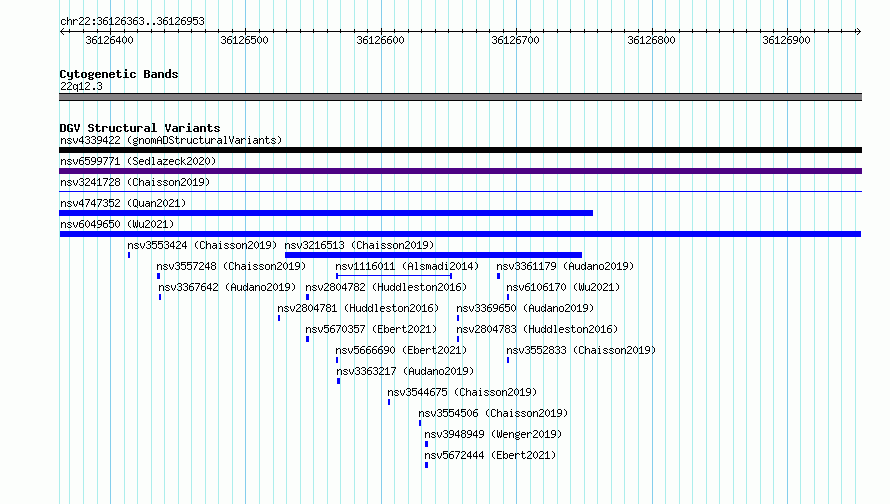Click ruler position 36126500
Screen dimensions: 890x504
pyautogui.click(x=245, y=40)
